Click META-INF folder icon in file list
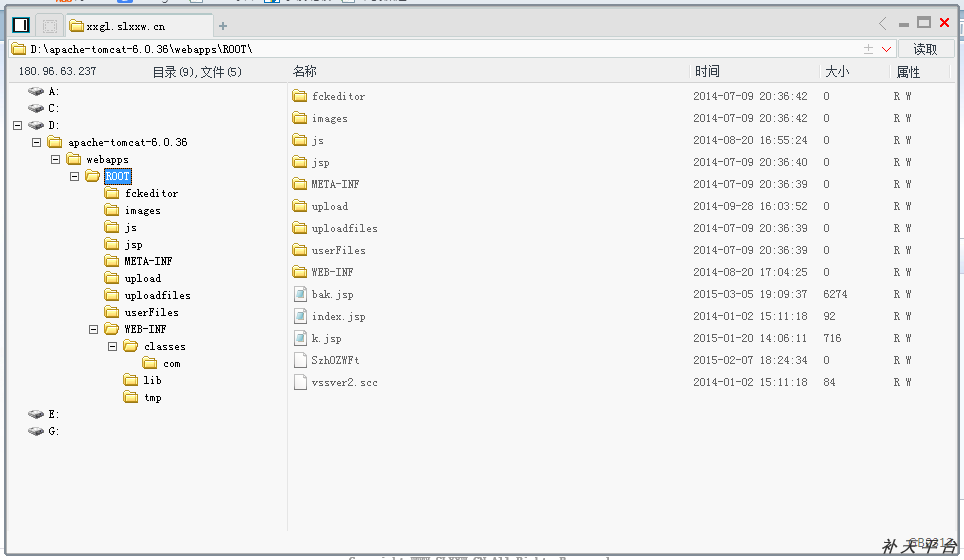The height and width of the screenshot is (560, 964). tap(300, 184)
